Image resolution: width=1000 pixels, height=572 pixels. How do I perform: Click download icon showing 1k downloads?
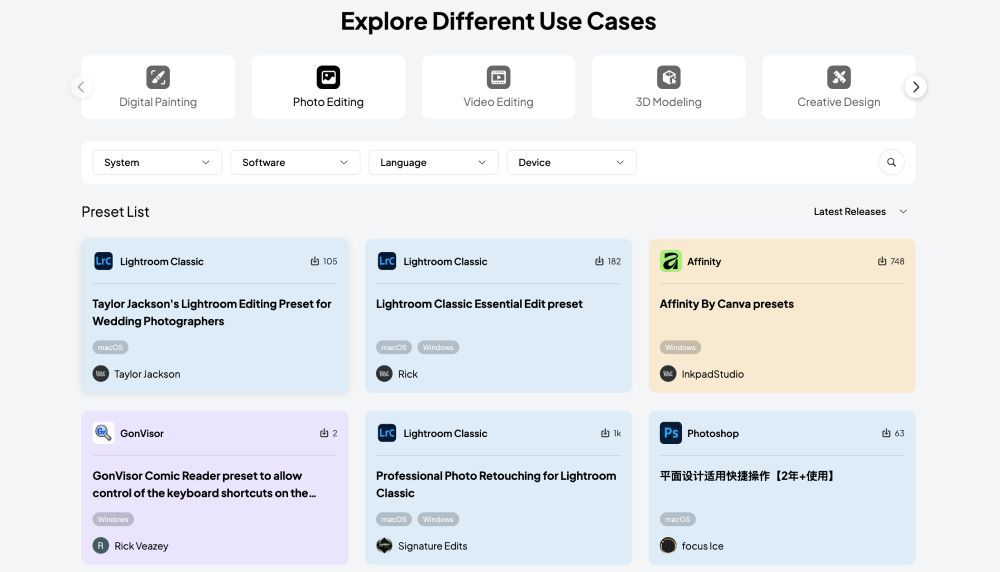(605, 434)
